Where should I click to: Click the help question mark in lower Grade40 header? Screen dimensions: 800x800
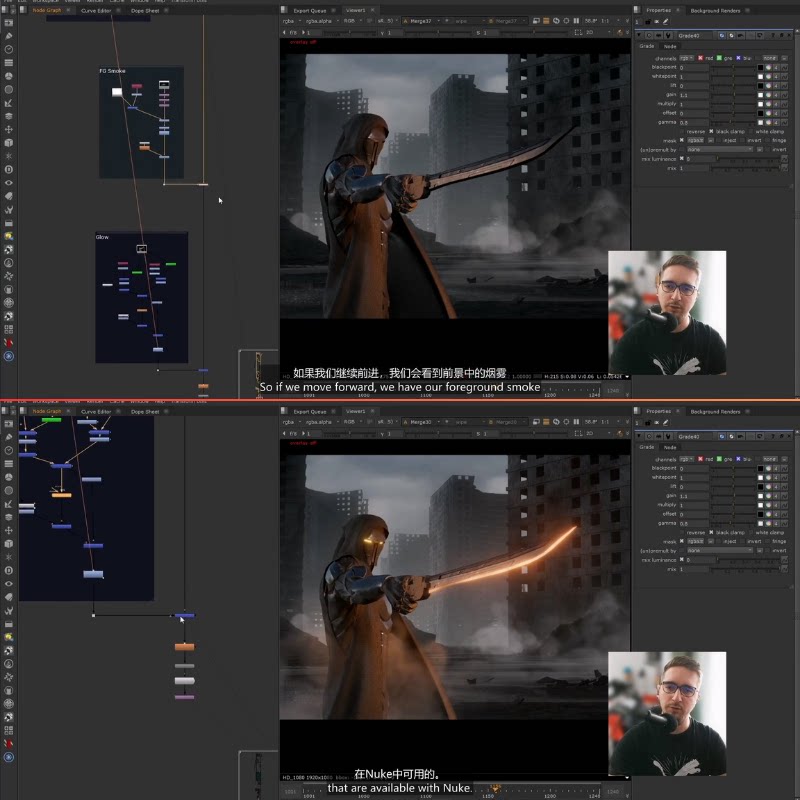pyautogui.click(x=773, y=436)
